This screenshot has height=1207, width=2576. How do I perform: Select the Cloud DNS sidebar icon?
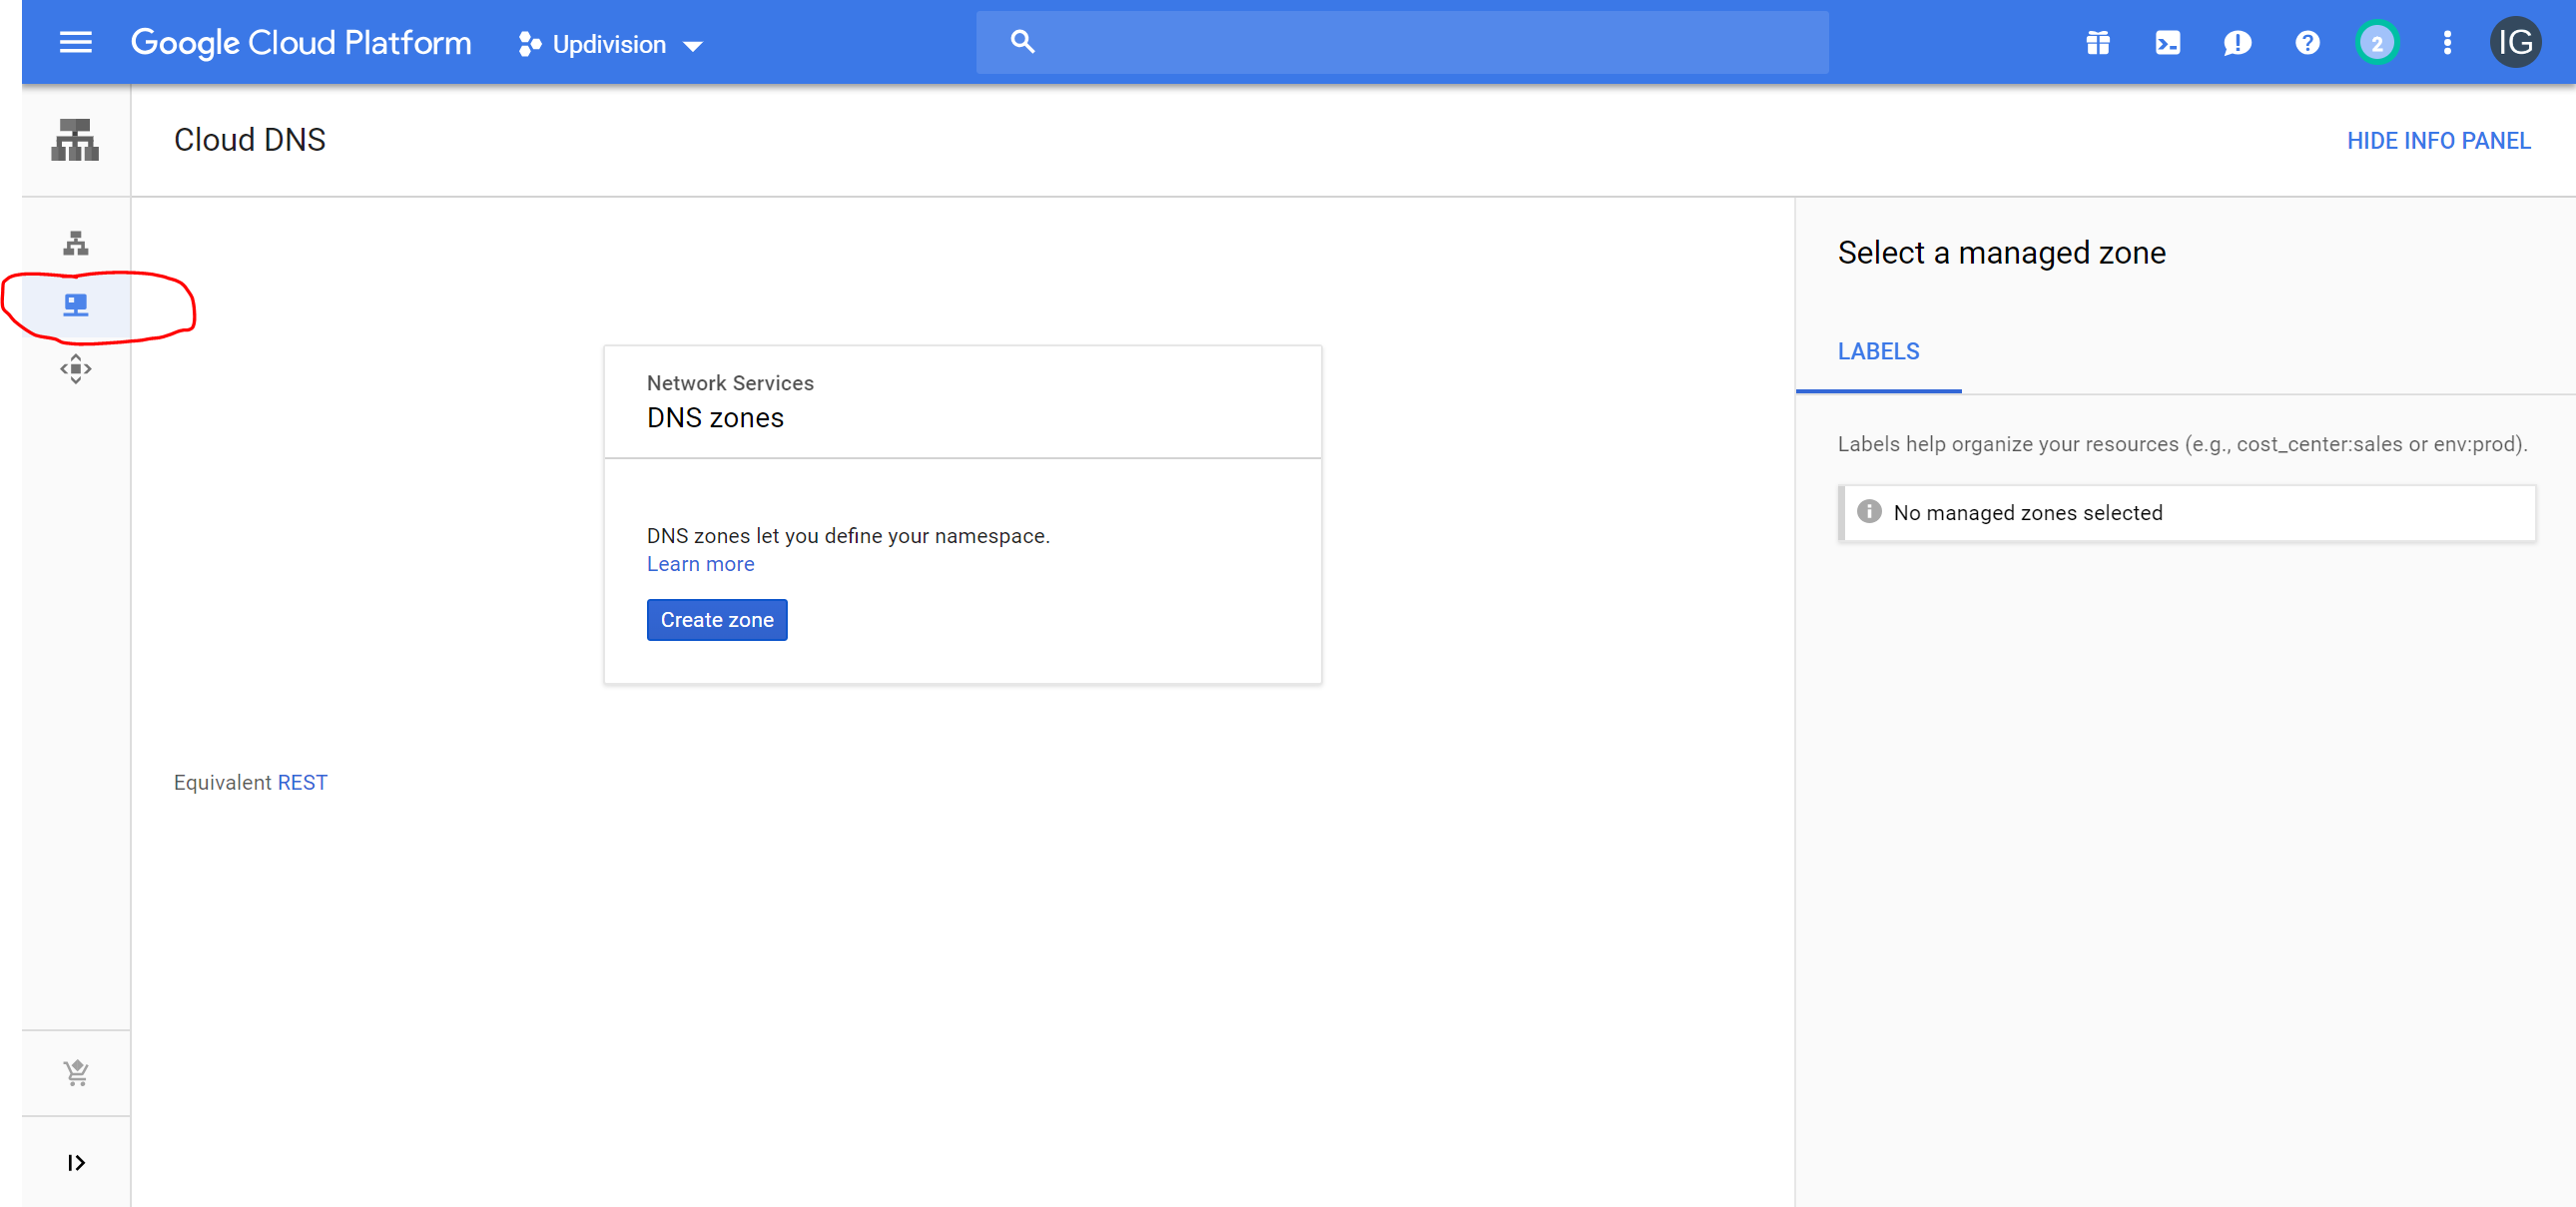pyautogui.click(x=76, y=305)
